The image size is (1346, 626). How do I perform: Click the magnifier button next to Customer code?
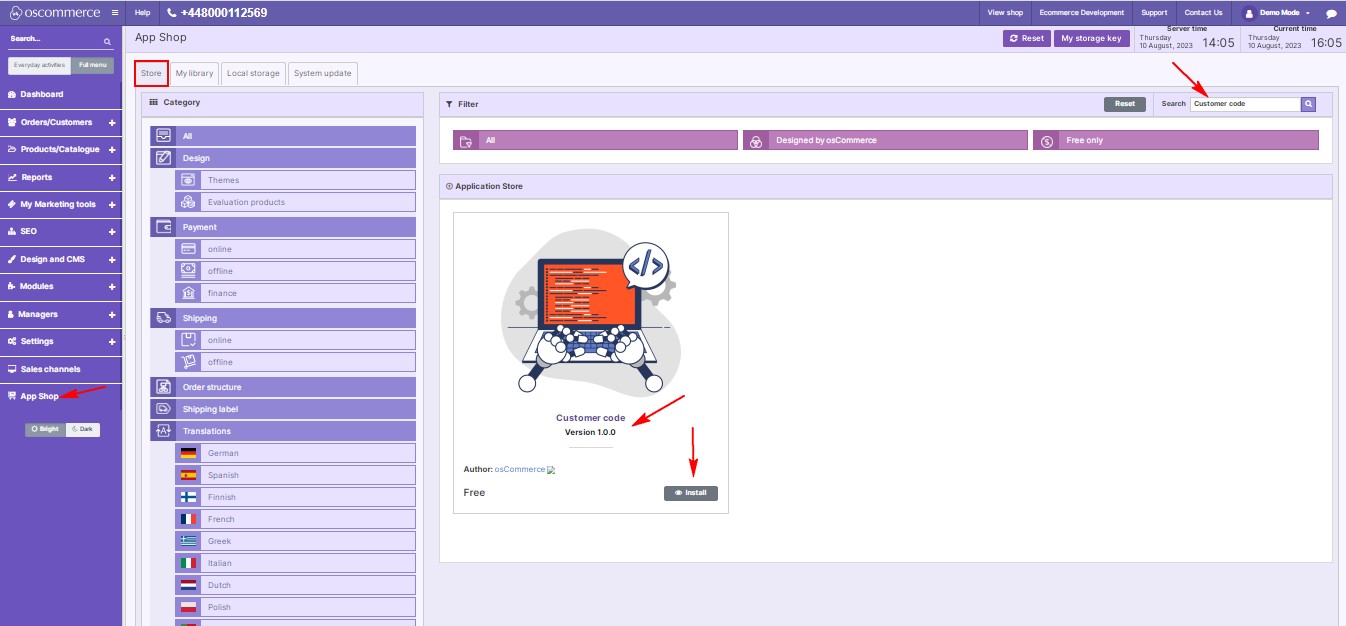pos(1308,104)
